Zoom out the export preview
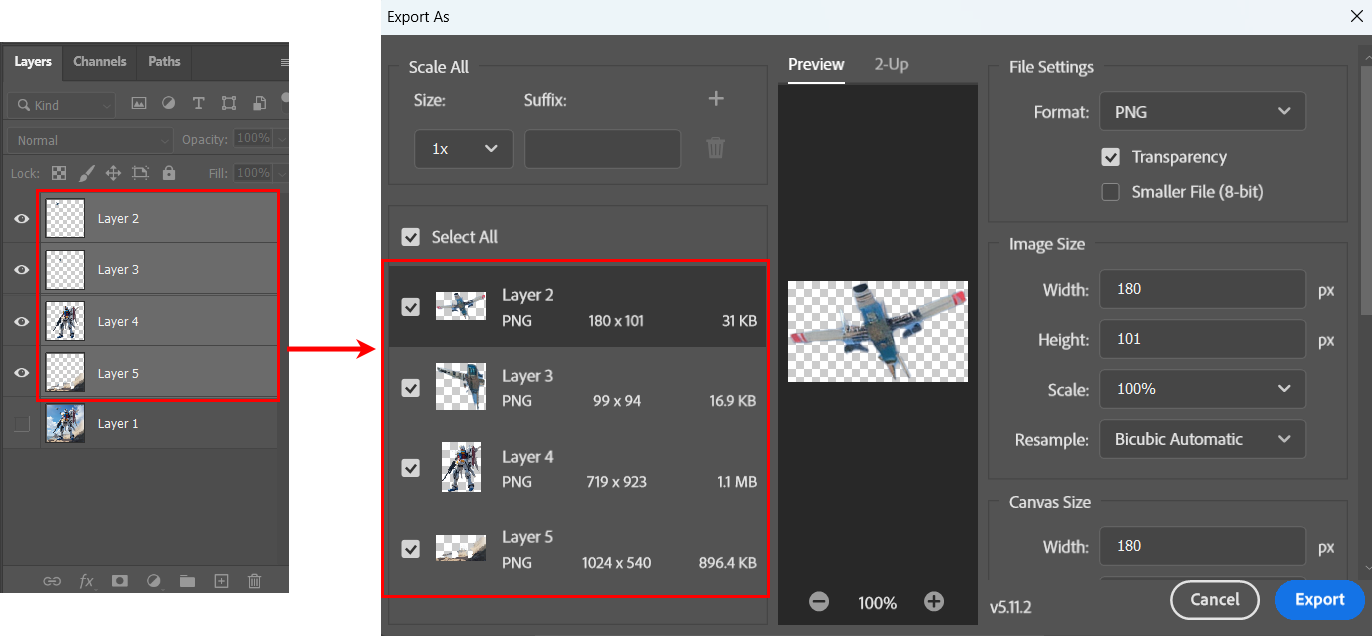 tap(819, 602)
